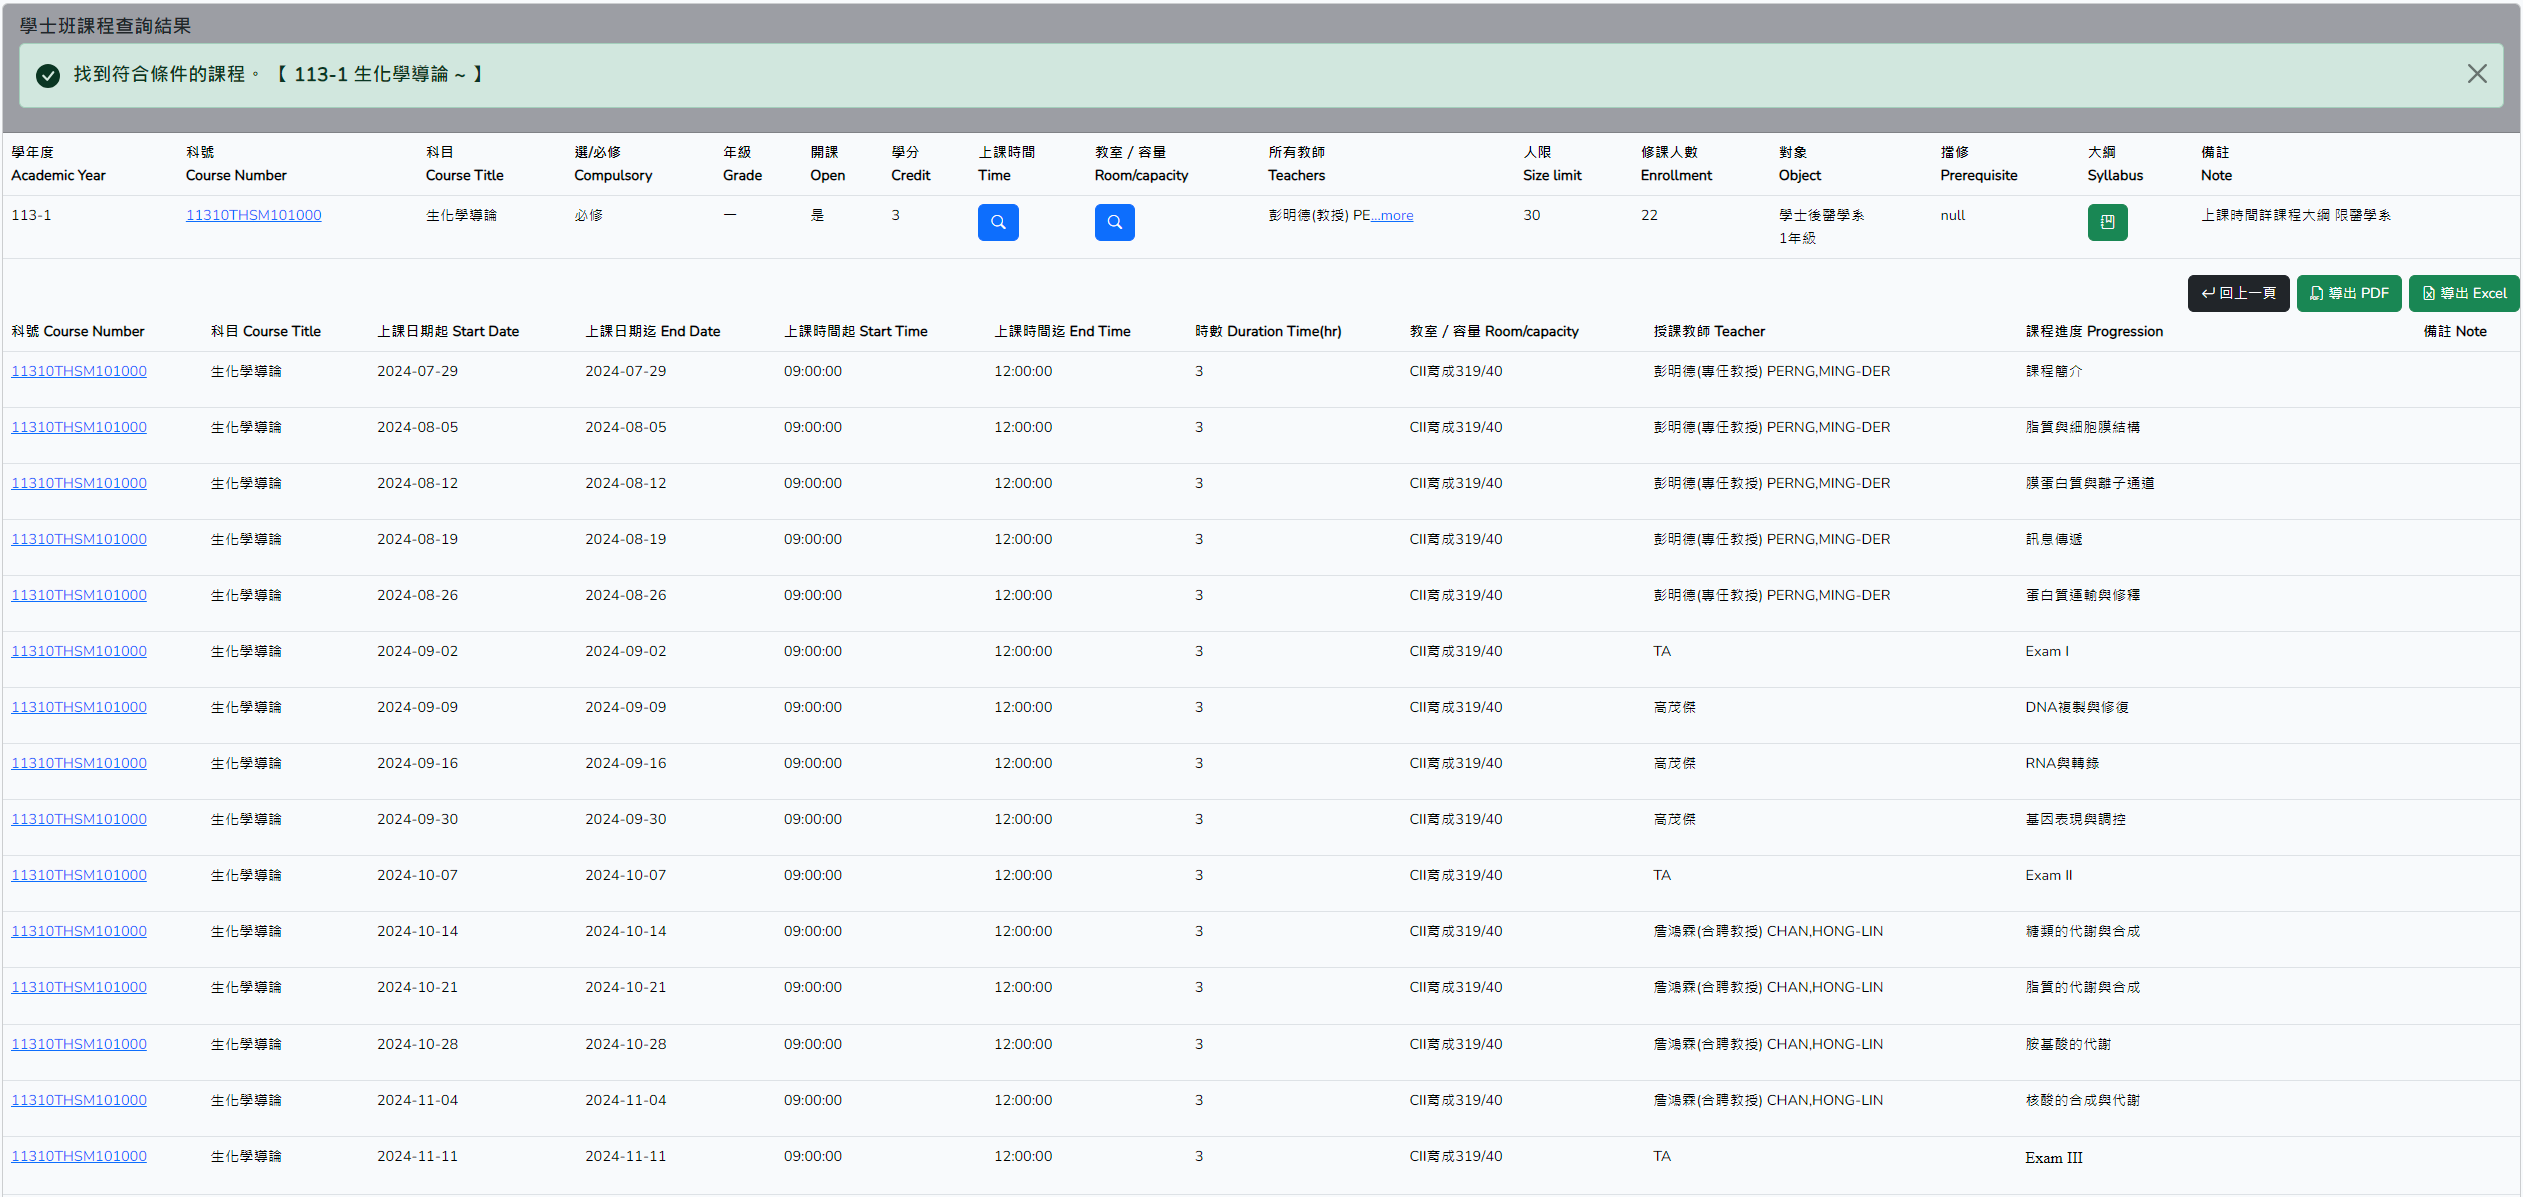The height and width of the screenshot is (1197, 2523).
Task: Click the Enrollment column header
Action: tap(1675, 164)
